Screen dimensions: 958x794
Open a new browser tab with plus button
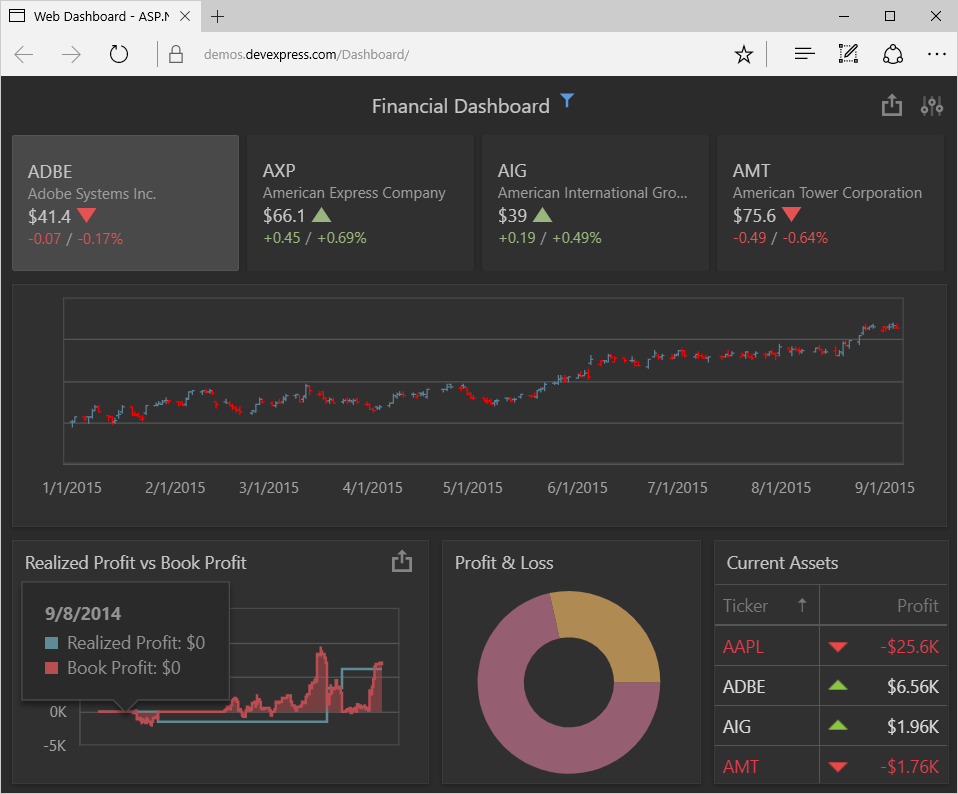point(218,16)
